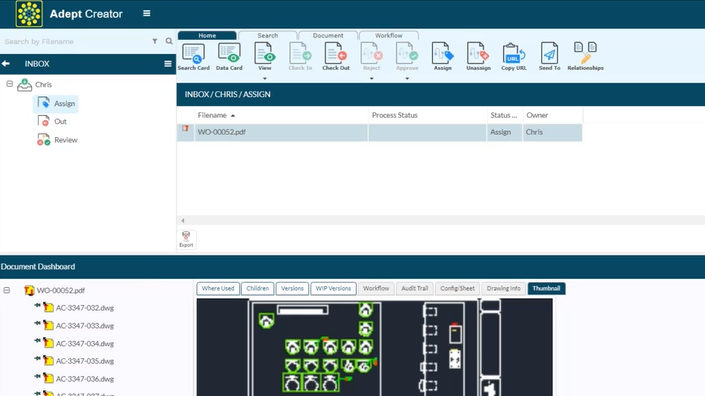Open the dropdown arrow under Reject
The width and height of the screenshot is (705, 396).
click(371, 79)
